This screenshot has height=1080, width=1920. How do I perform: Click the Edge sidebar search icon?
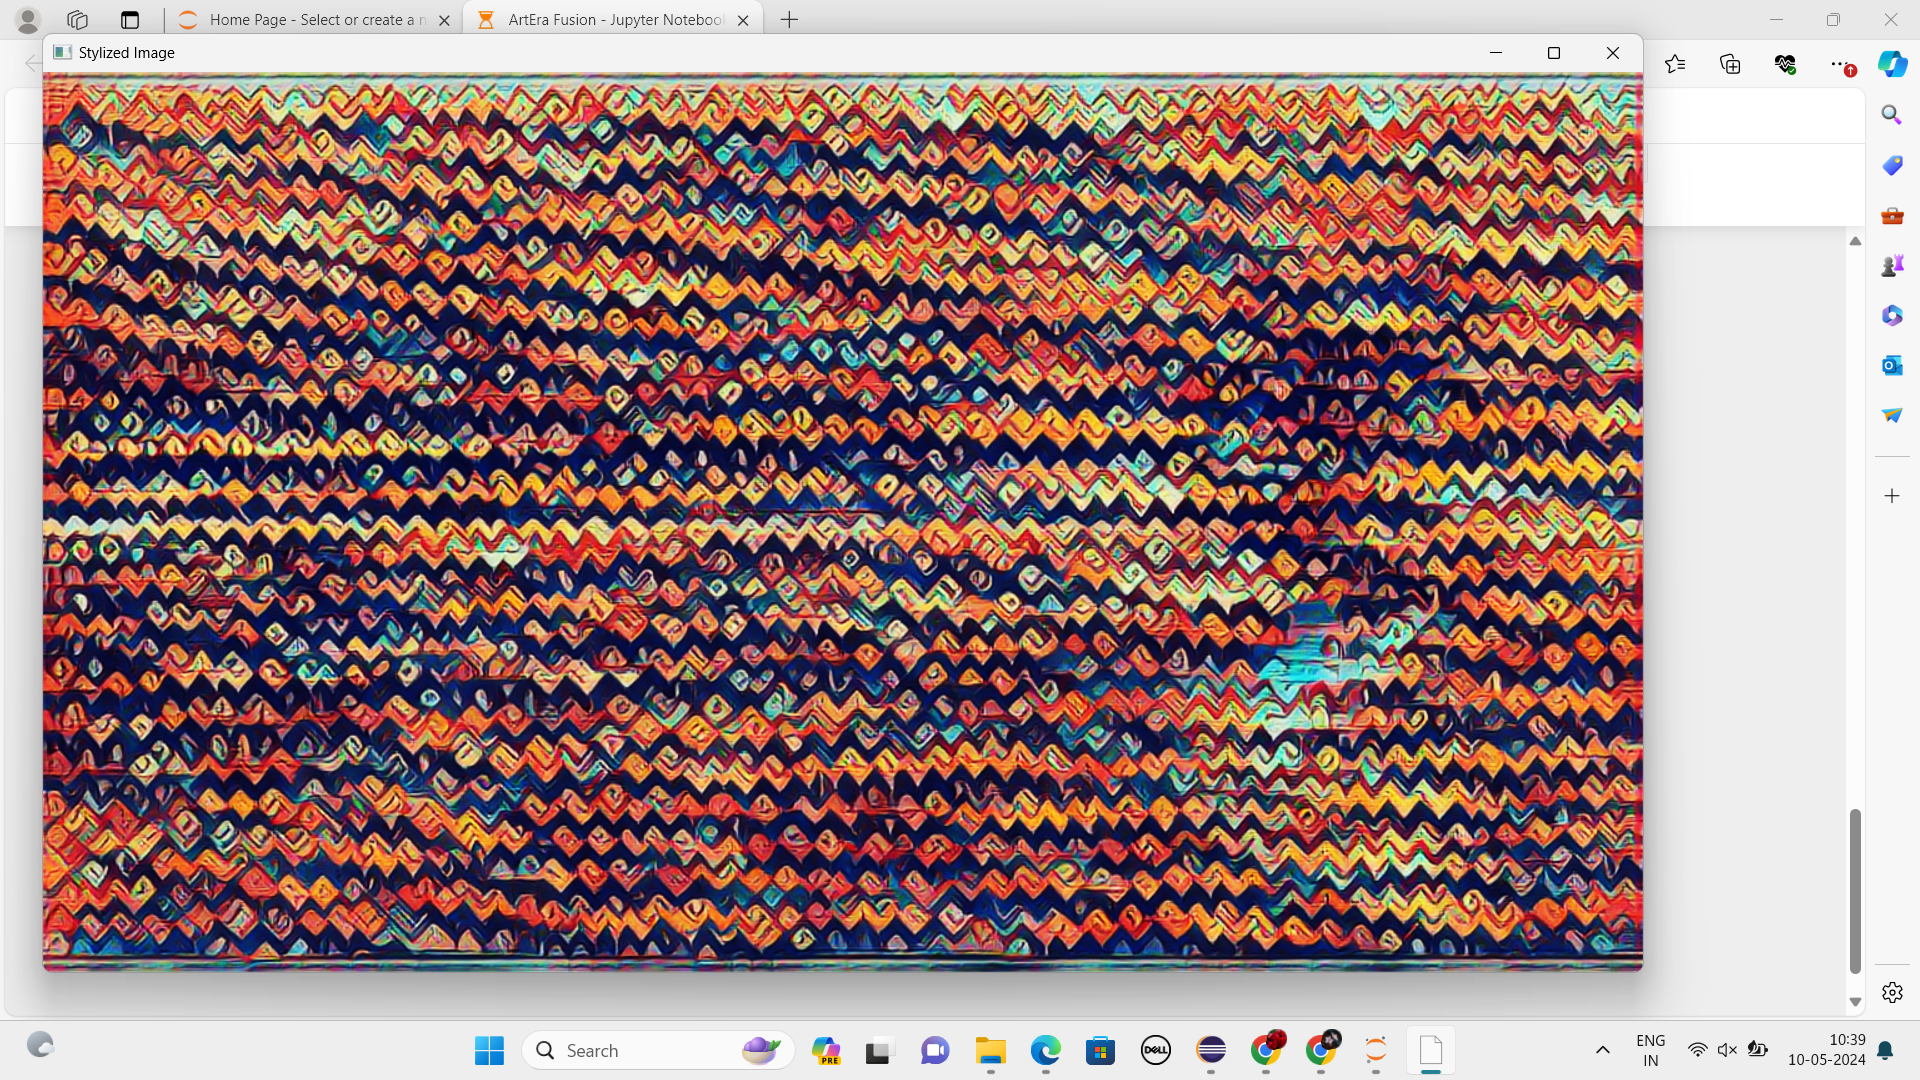click(x=1891, y=115)
